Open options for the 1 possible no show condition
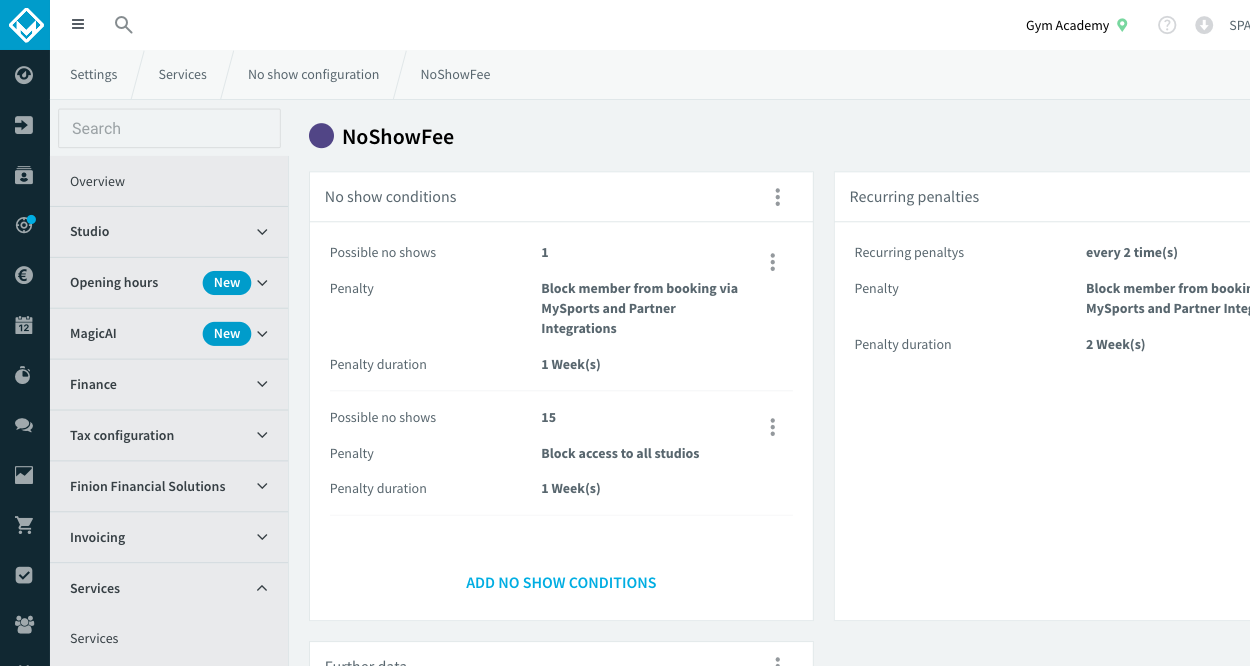Image resolution: width=1250 pixels, height=666 pixels. click(772, 262)
